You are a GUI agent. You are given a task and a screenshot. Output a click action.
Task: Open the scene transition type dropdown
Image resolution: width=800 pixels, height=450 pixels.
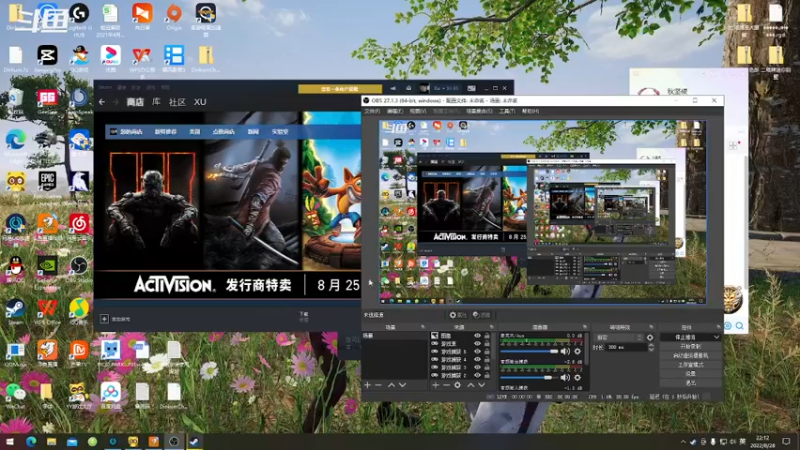point(618,338)
